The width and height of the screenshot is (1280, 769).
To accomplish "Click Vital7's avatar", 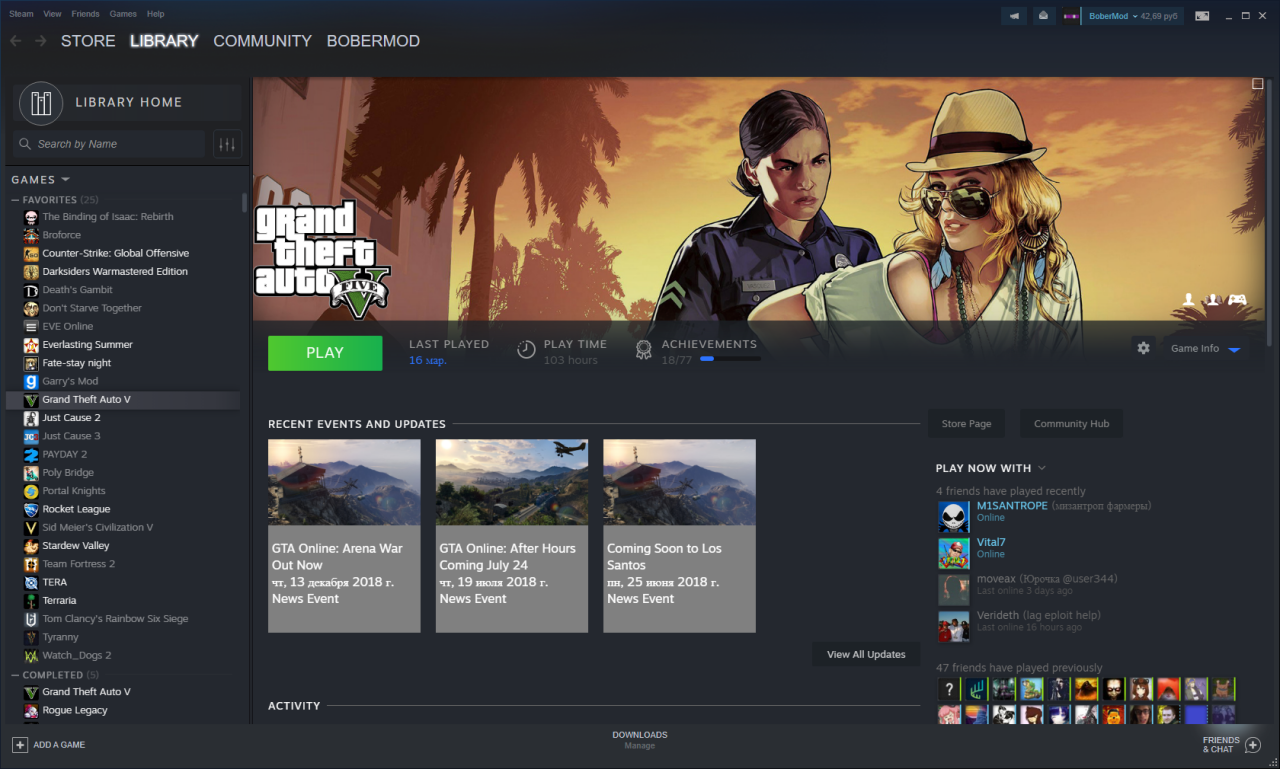I will tap(954, 553).
